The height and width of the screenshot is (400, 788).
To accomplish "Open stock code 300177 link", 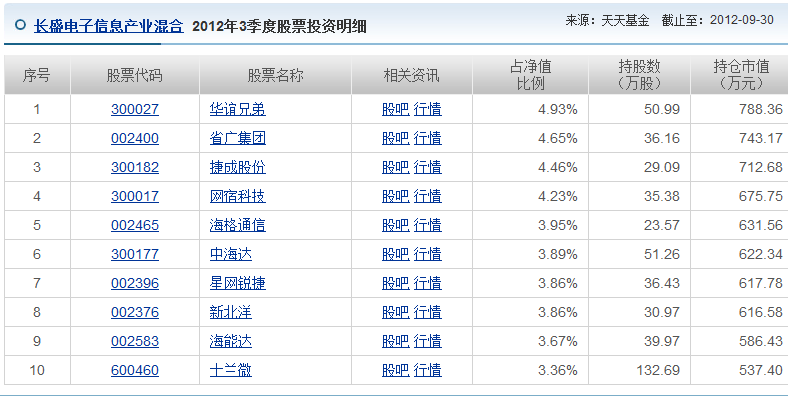I will [x=135, y=254].
